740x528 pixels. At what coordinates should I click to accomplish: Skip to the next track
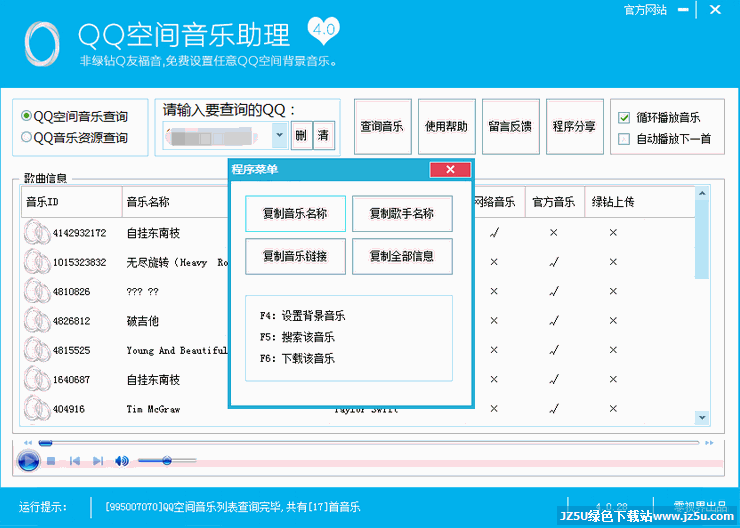point(98,461)
